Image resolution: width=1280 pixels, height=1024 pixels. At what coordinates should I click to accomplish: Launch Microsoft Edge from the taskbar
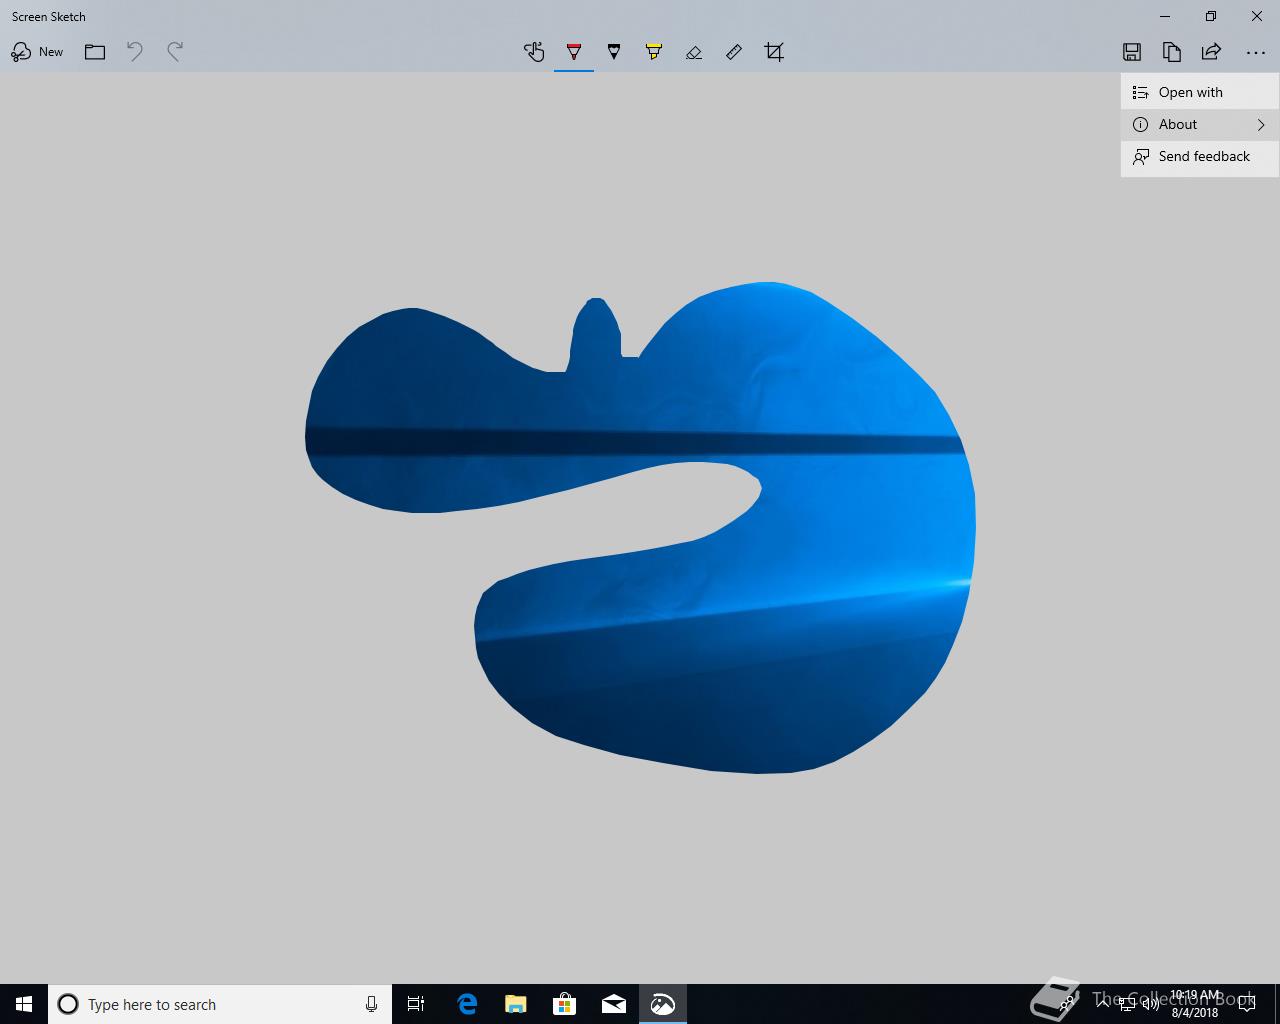(467, 1004)
